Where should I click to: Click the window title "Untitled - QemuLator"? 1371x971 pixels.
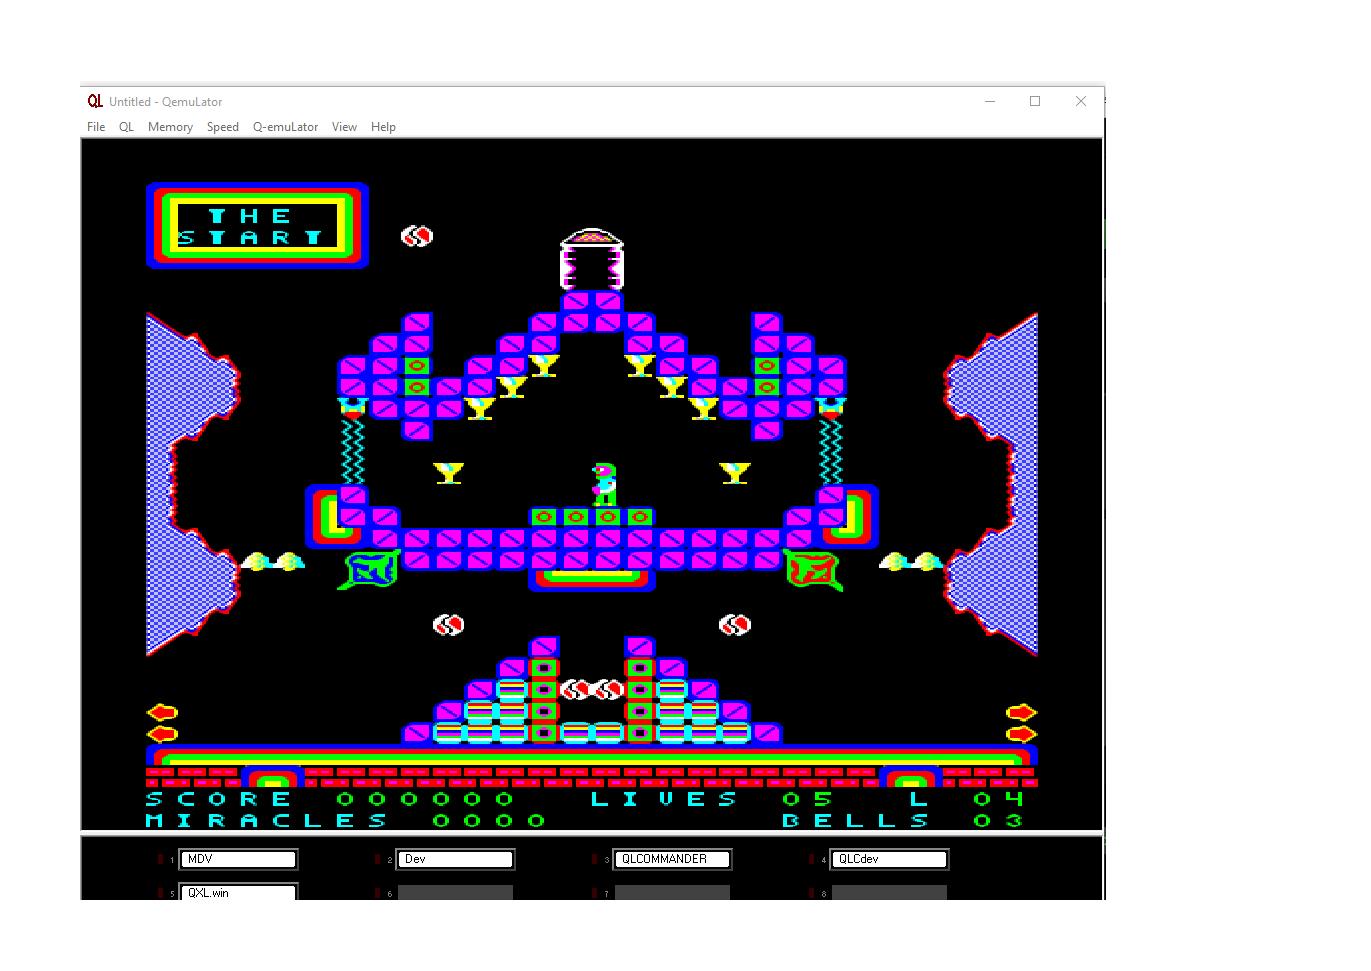point(166,102)
